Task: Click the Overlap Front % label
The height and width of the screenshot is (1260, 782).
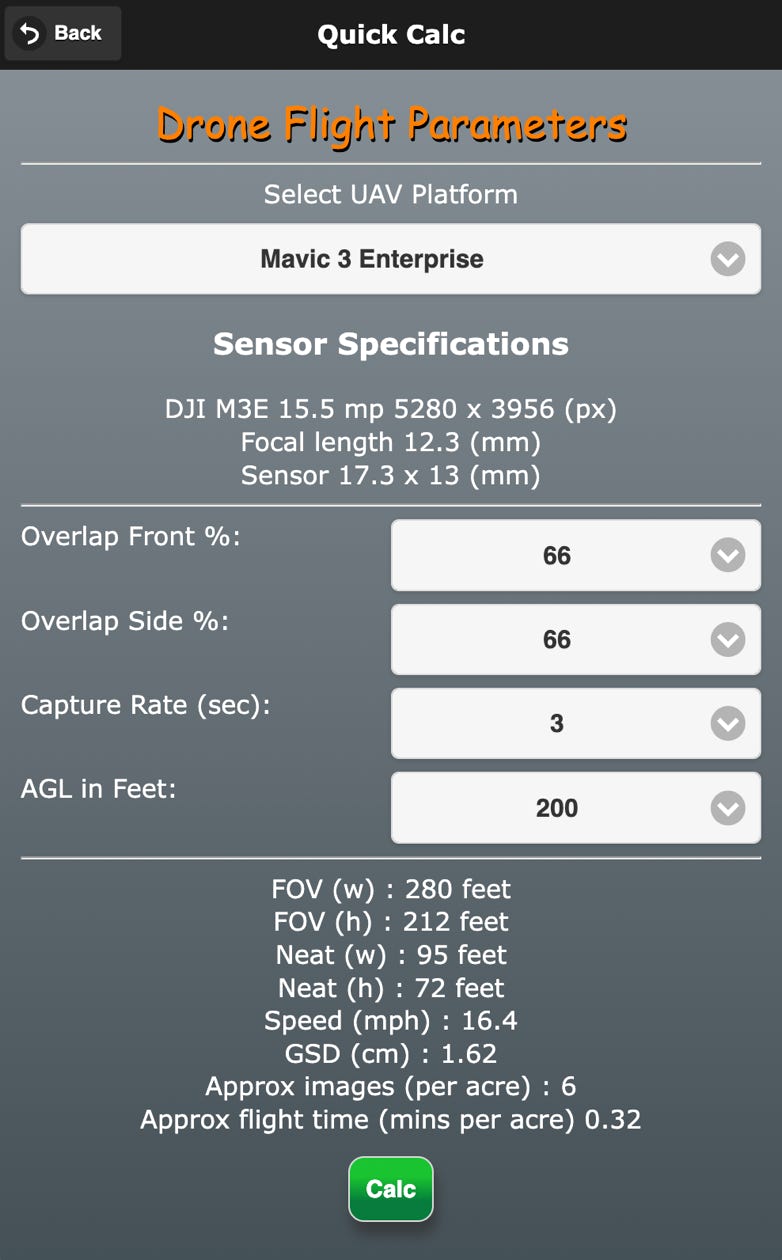Action: coord(131,537)
